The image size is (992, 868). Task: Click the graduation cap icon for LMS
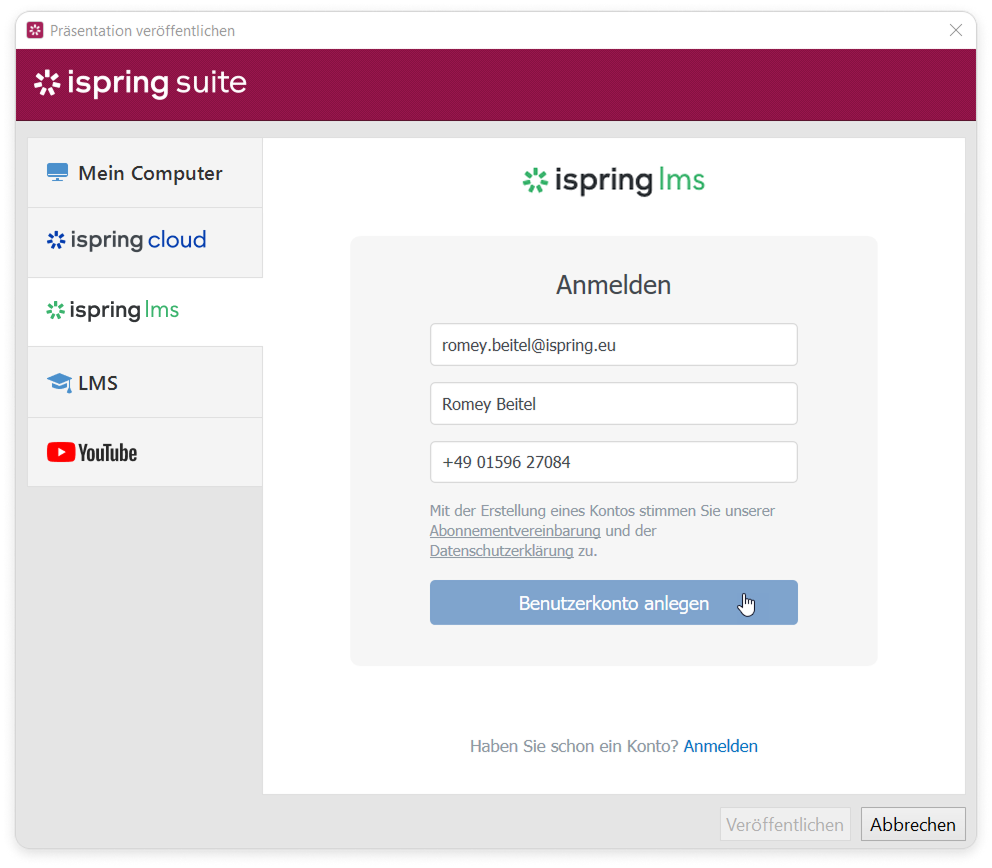(59, 383)
